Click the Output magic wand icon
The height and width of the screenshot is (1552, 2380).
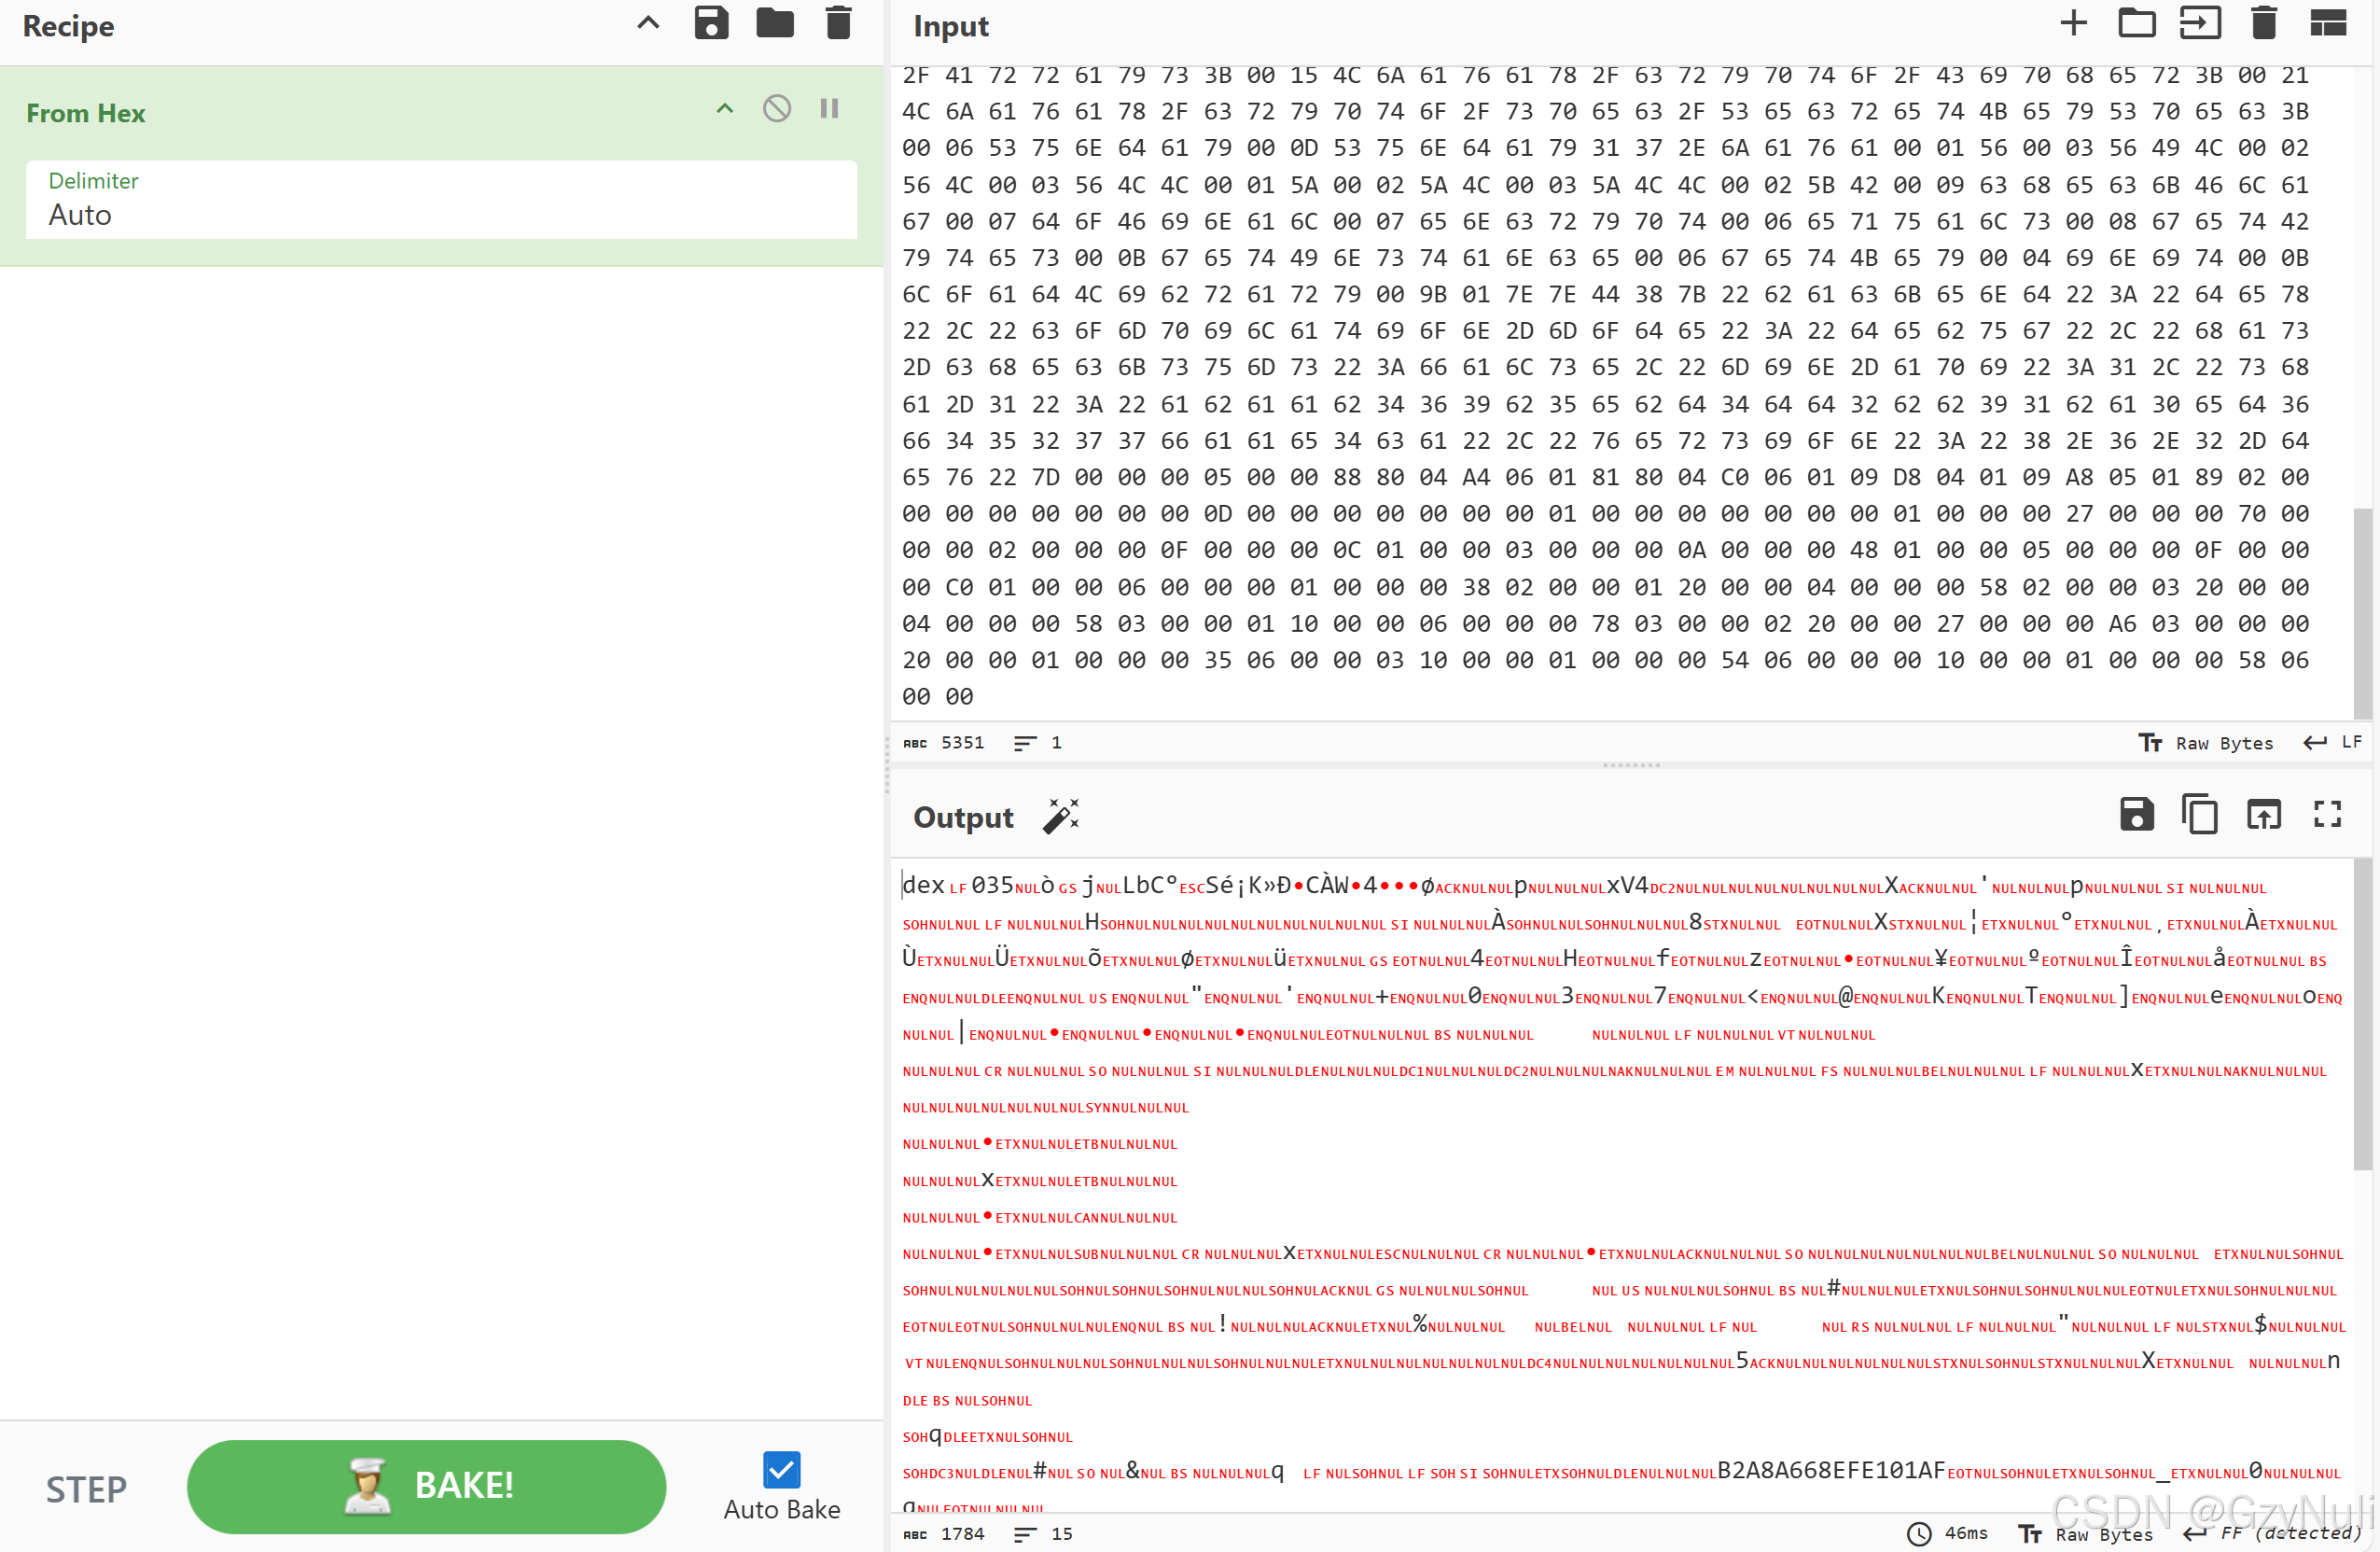(1061, 816)
